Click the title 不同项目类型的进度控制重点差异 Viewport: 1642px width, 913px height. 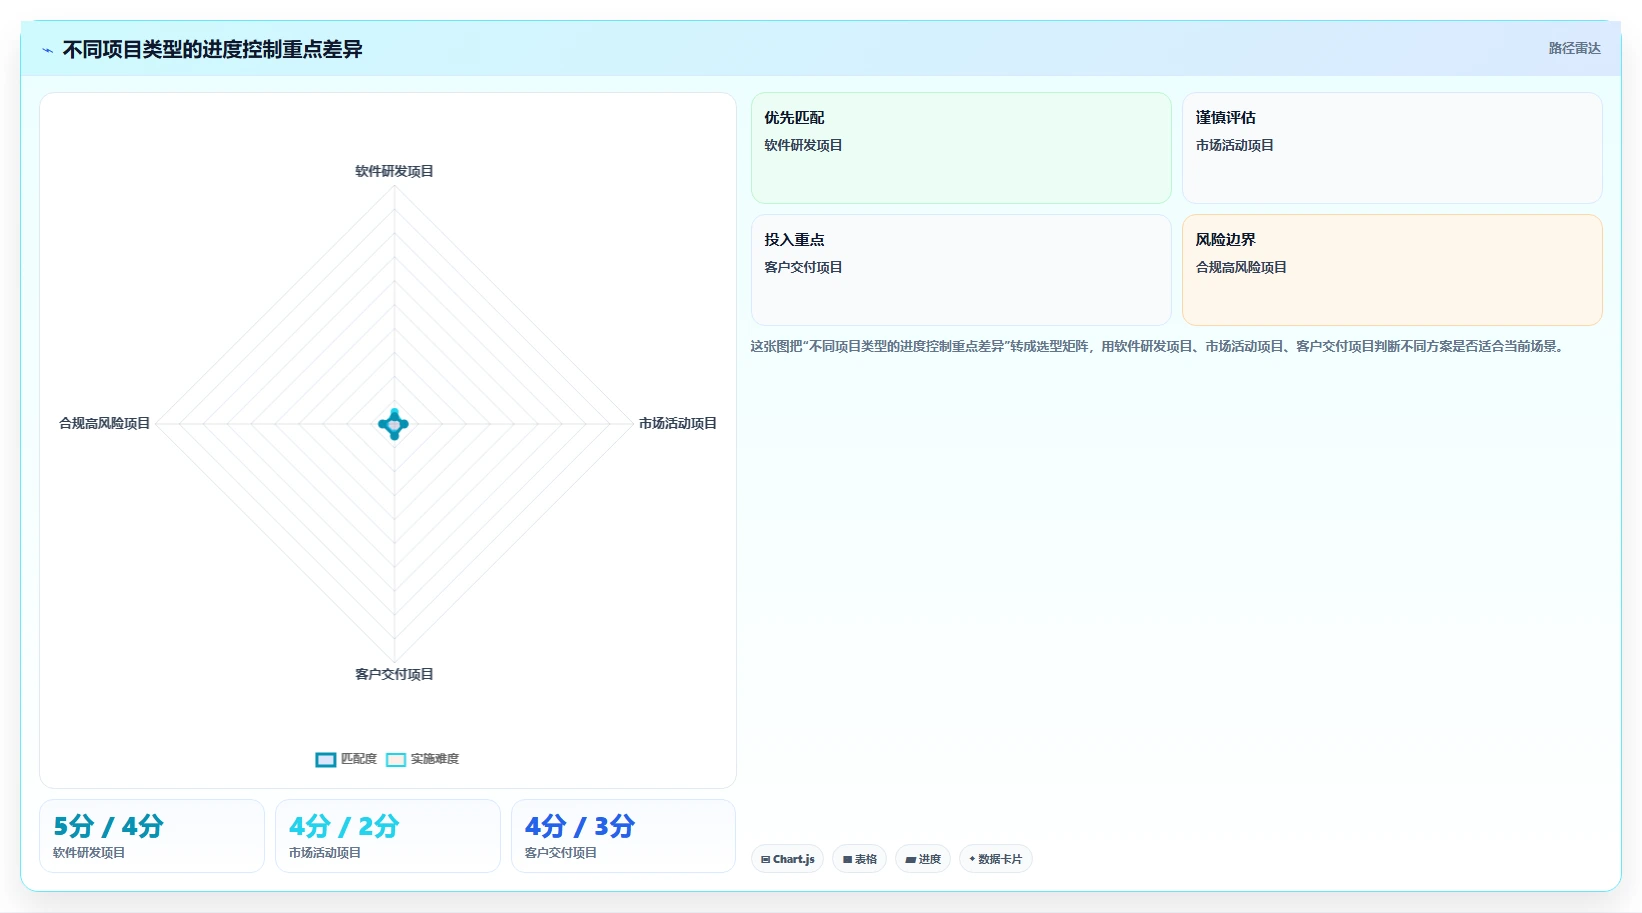(212, 49)
